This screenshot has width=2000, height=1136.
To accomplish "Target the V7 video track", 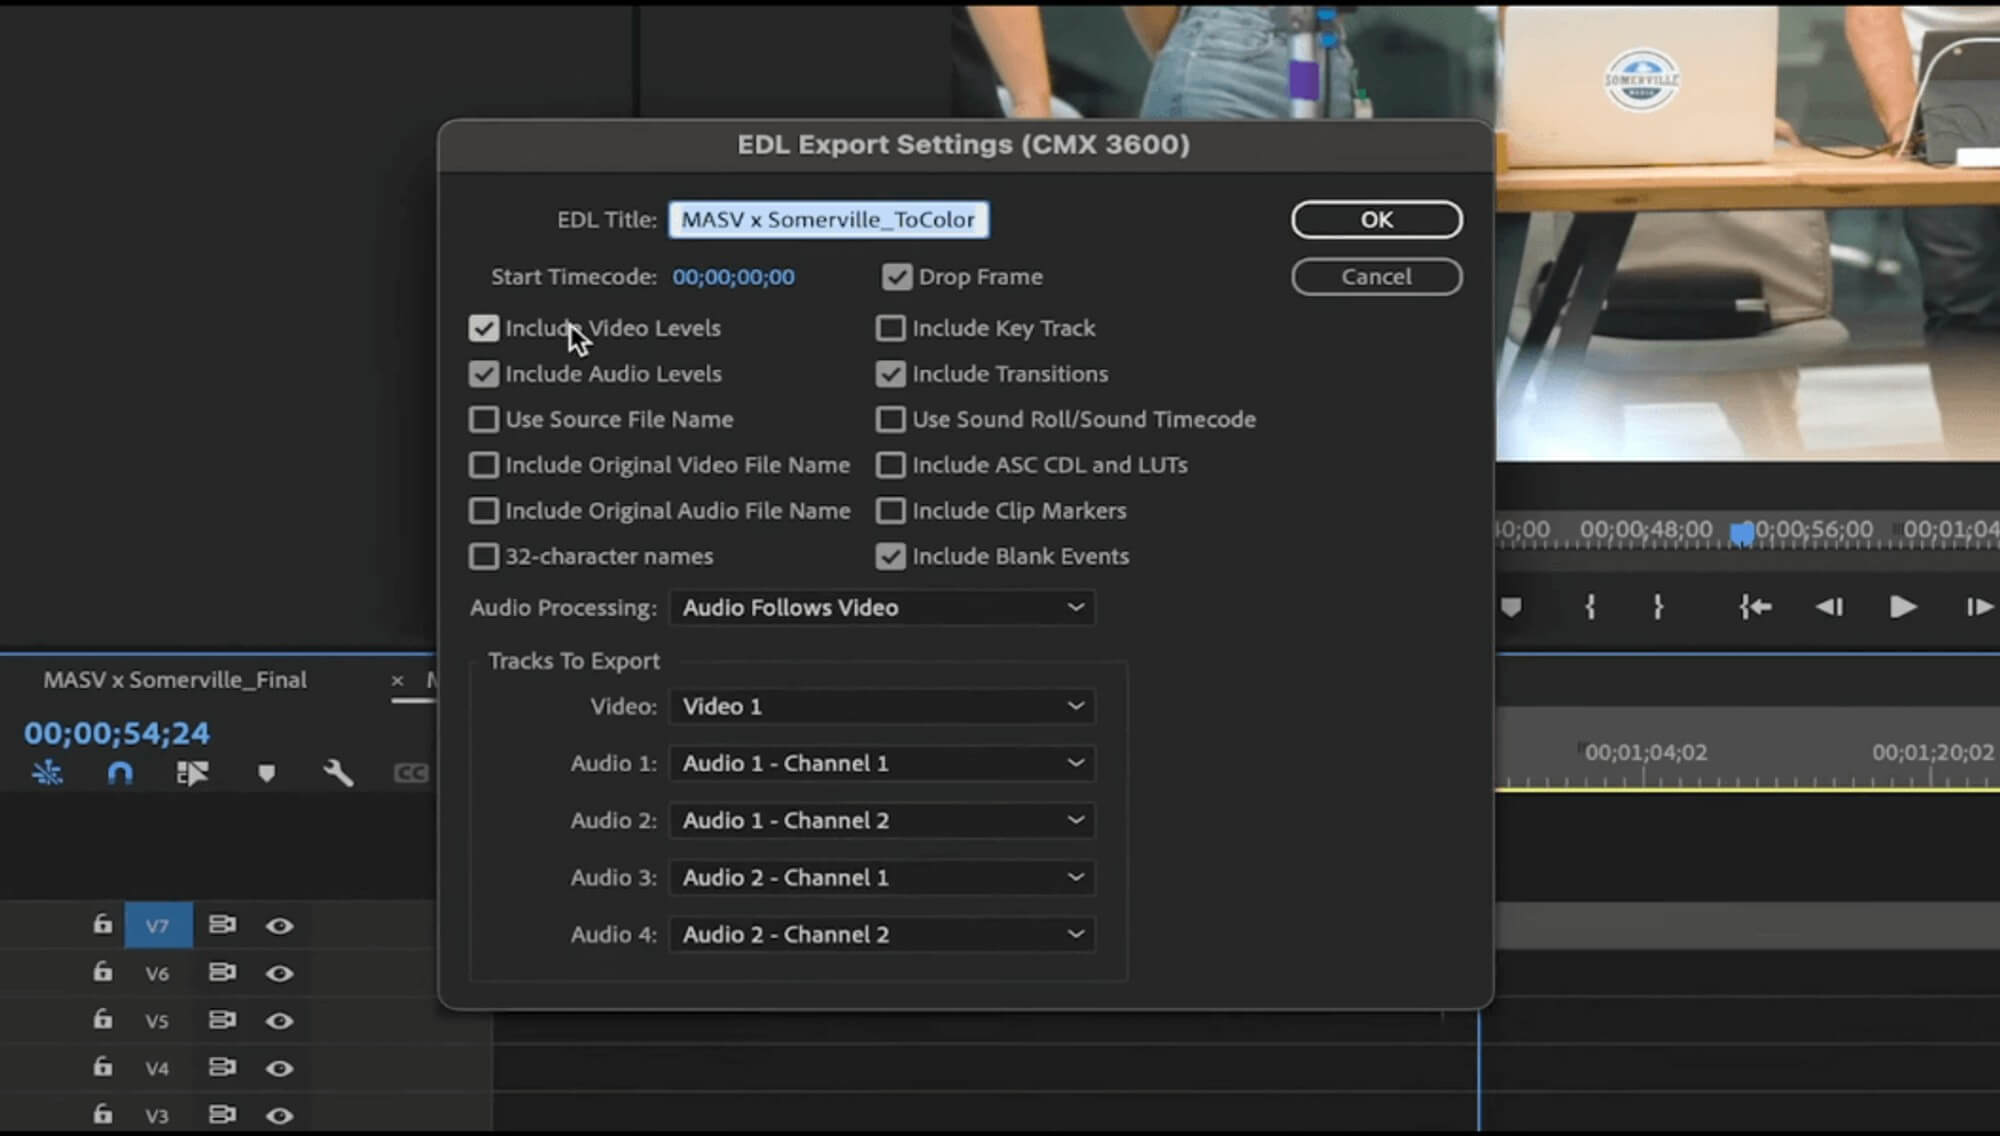I will (x=158, y=926).
